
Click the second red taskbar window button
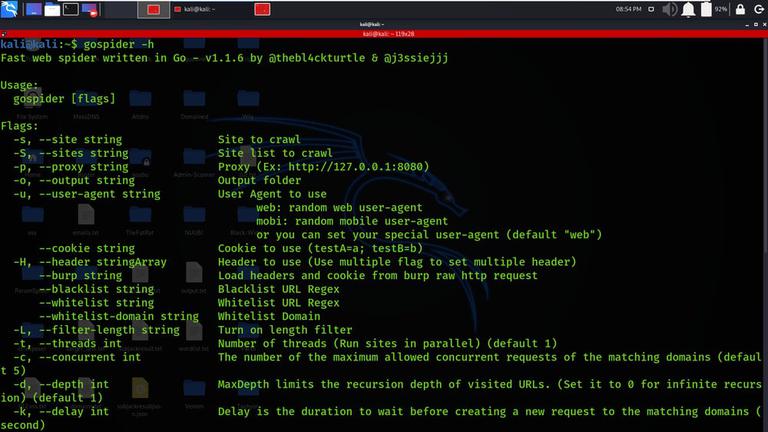click(x=262, y=9)
